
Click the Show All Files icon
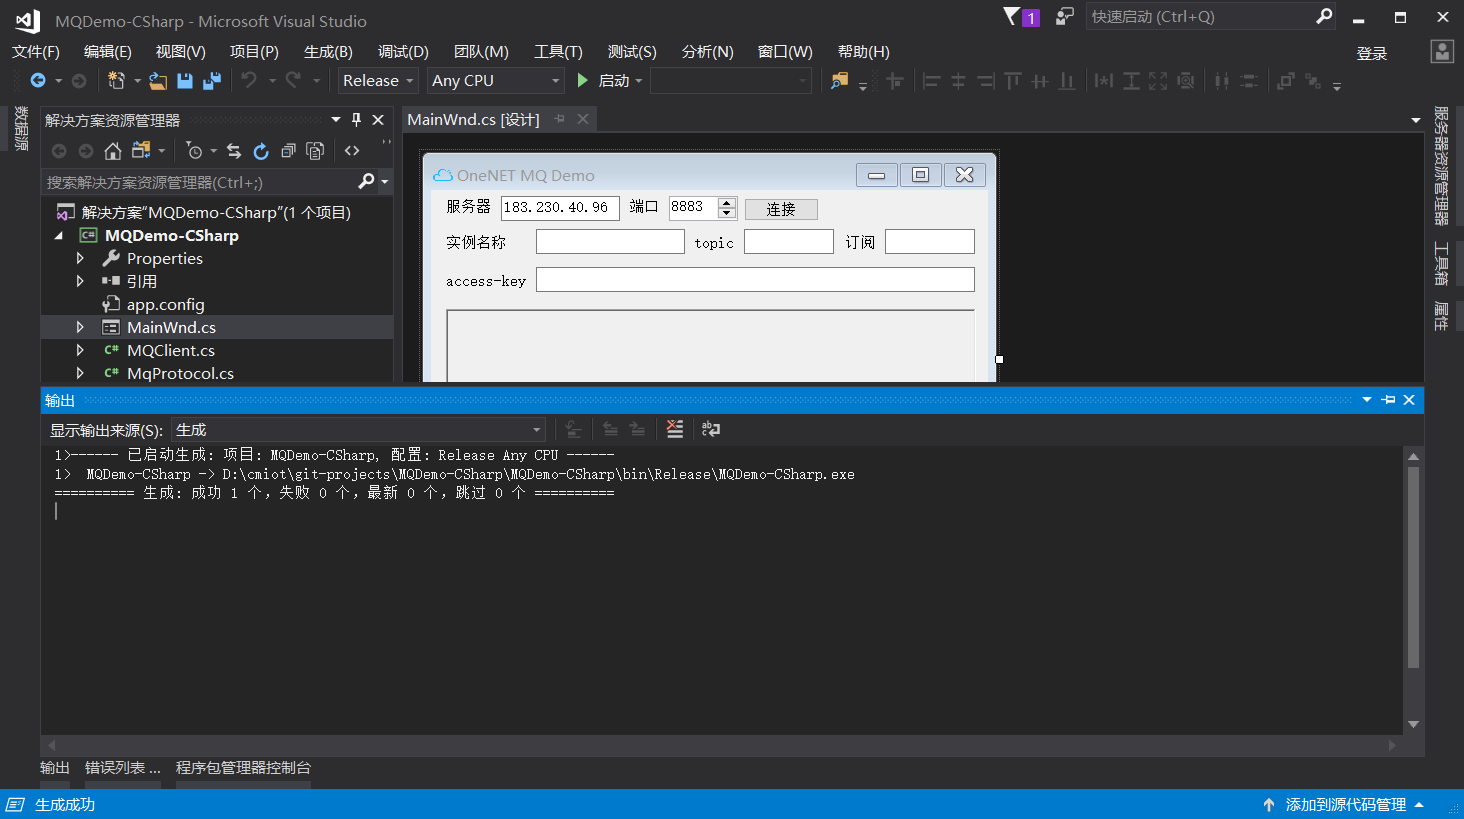(x=315, y=151)
